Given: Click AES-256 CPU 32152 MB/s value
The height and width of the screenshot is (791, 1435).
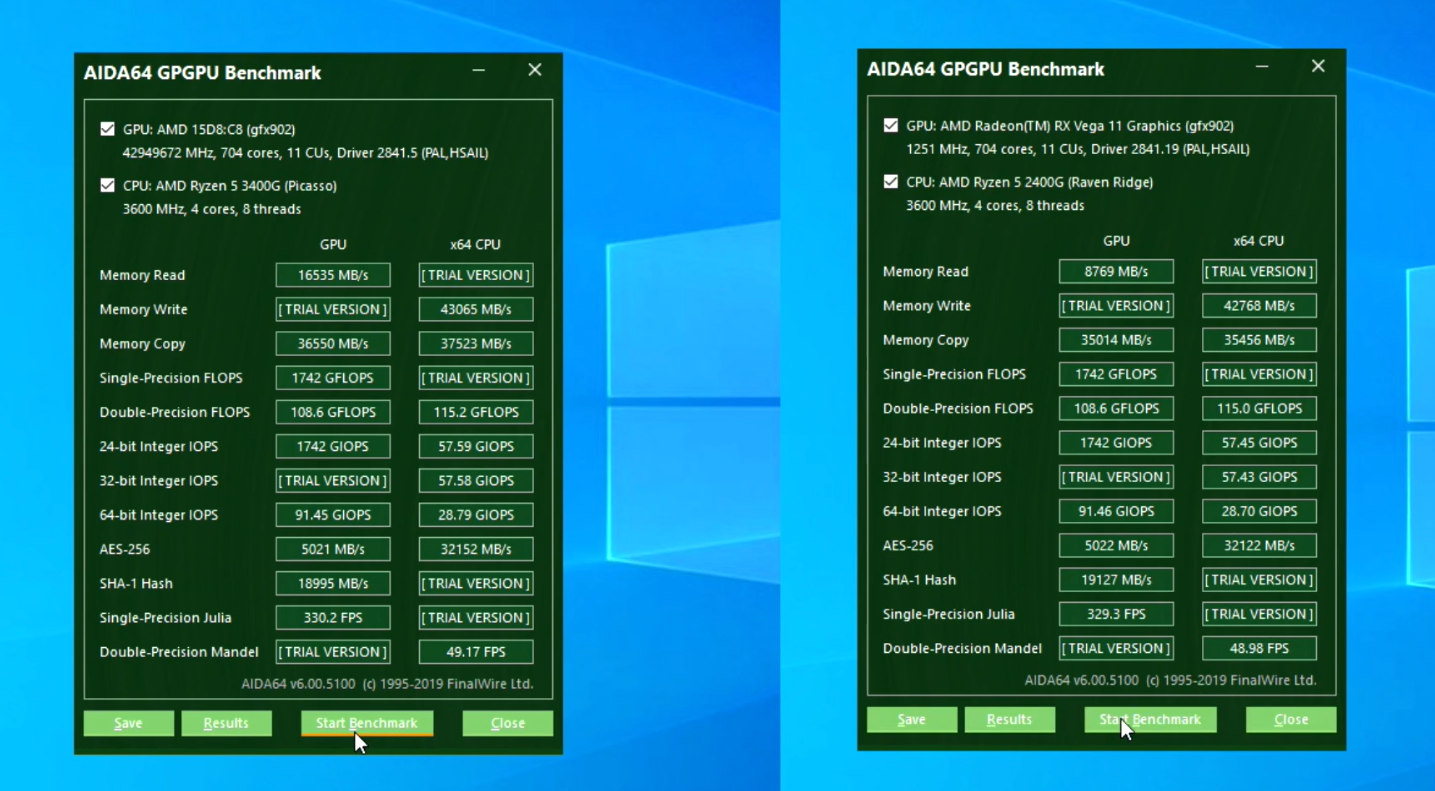Looking at the screenshot, I should (x=476, y=549).
